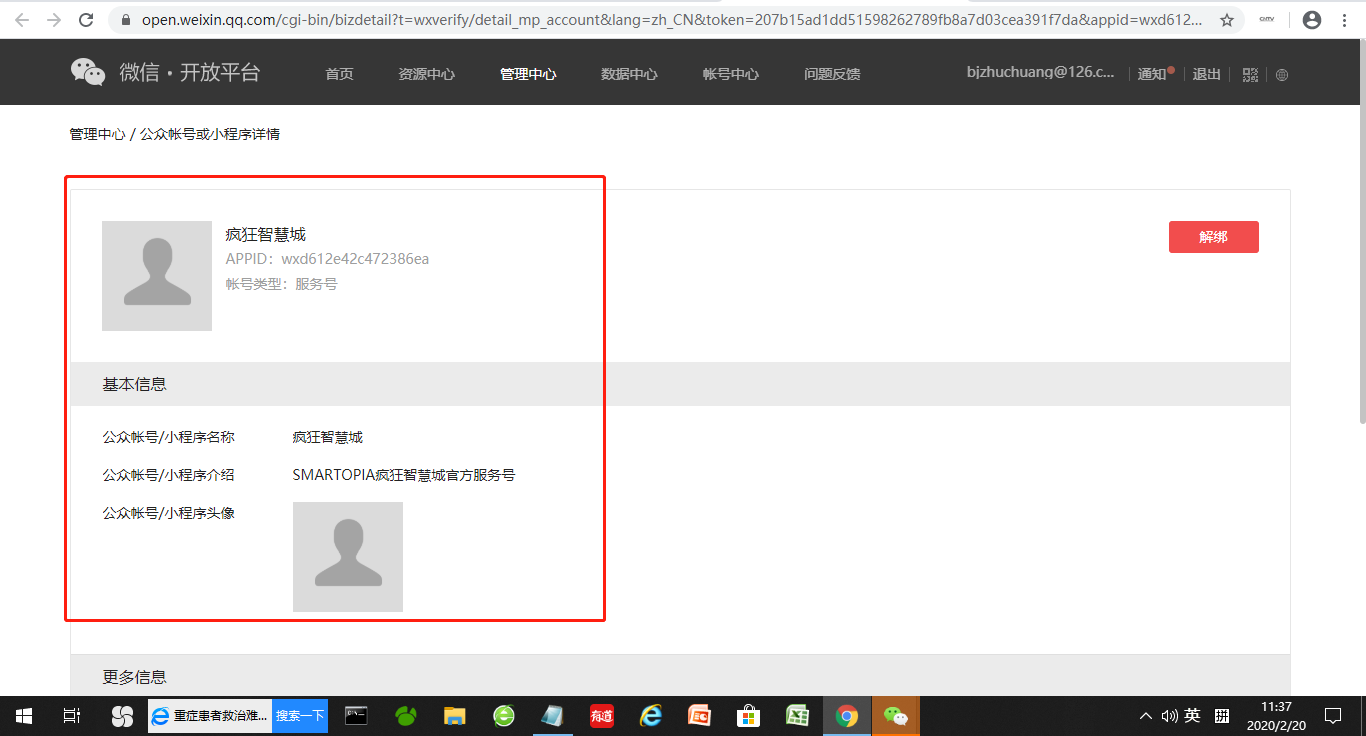Select 管理中心 navigation tab
The height and width of the screenshot is (736, 1366).
coord(528,74)
